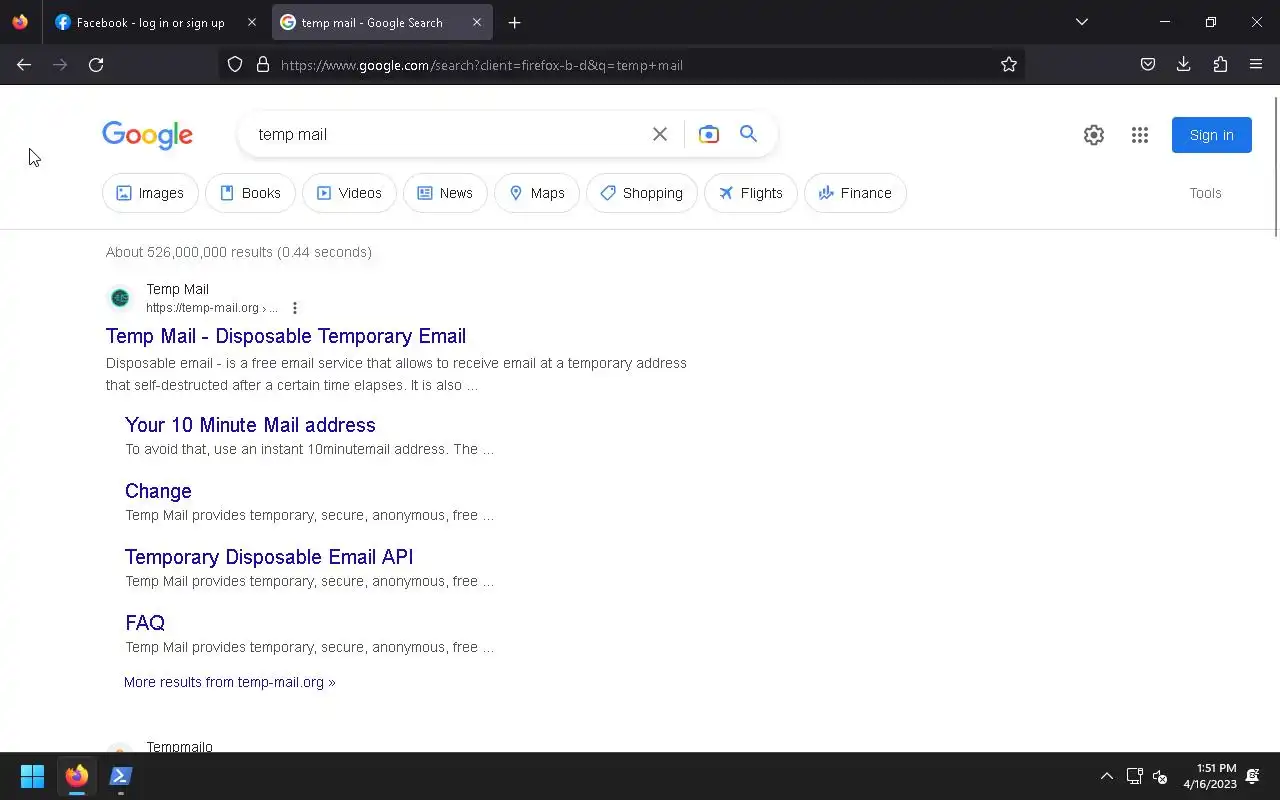1280x800 pixels.
Task: Open the Google apps grid icon
Action: 1140,135
